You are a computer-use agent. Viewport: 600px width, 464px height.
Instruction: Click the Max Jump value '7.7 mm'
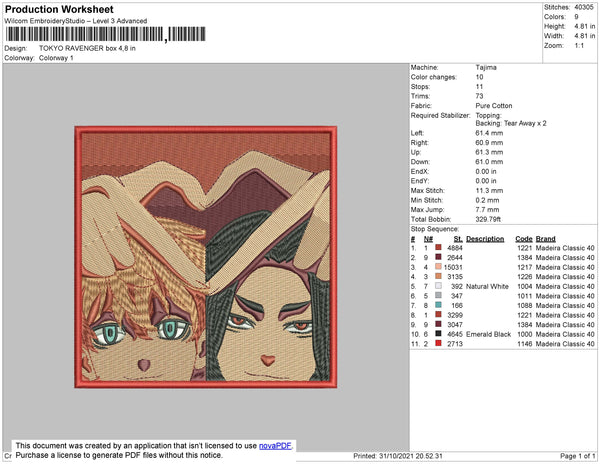click(487, 210)
